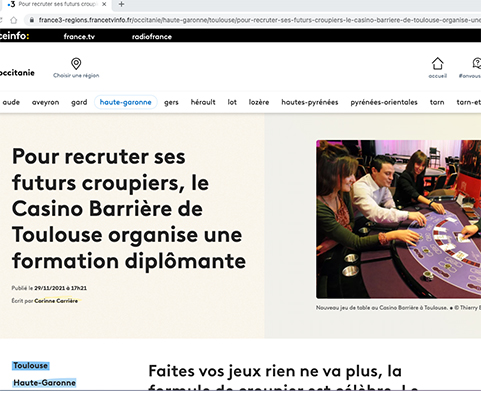The image size is (481, 400).
Task: Open a new browser tab with plus
Action: 121,4
